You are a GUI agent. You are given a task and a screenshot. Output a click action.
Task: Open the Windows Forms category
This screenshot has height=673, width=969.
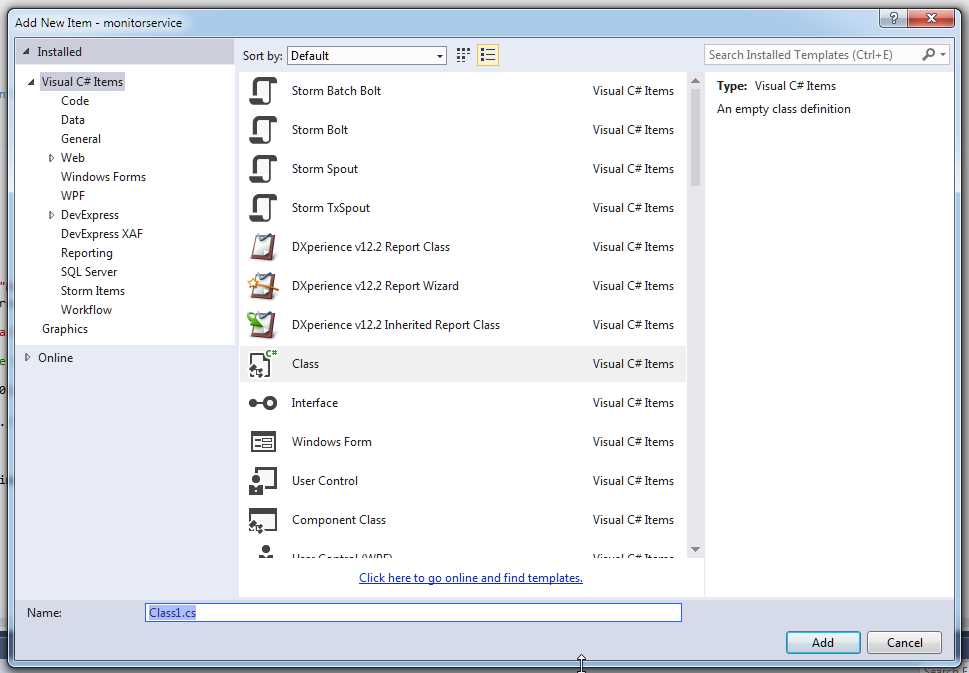tap(103, 176)
